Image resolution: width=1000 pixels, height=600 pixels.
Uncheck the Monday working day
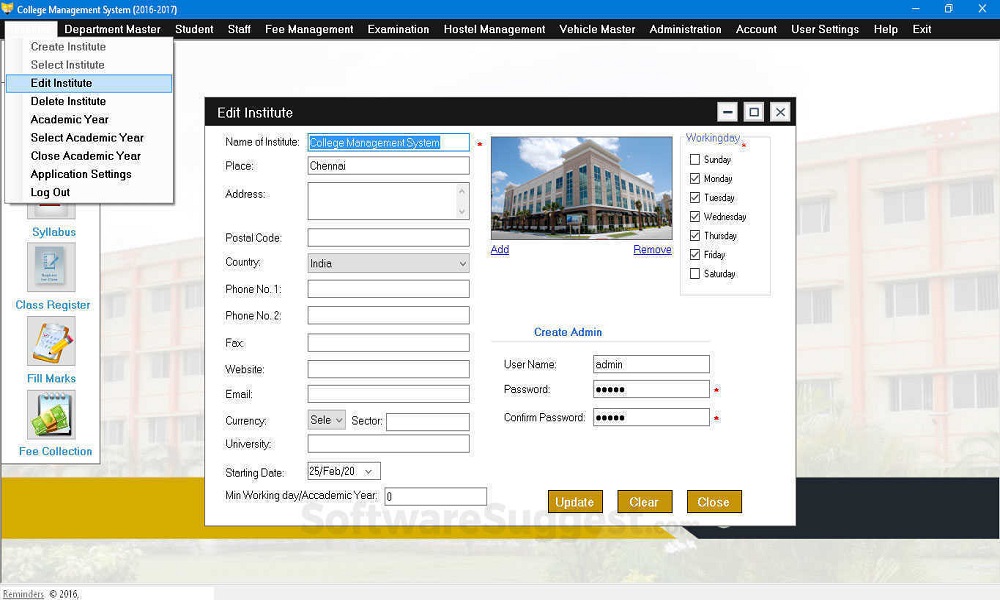(x=695, y=179)
